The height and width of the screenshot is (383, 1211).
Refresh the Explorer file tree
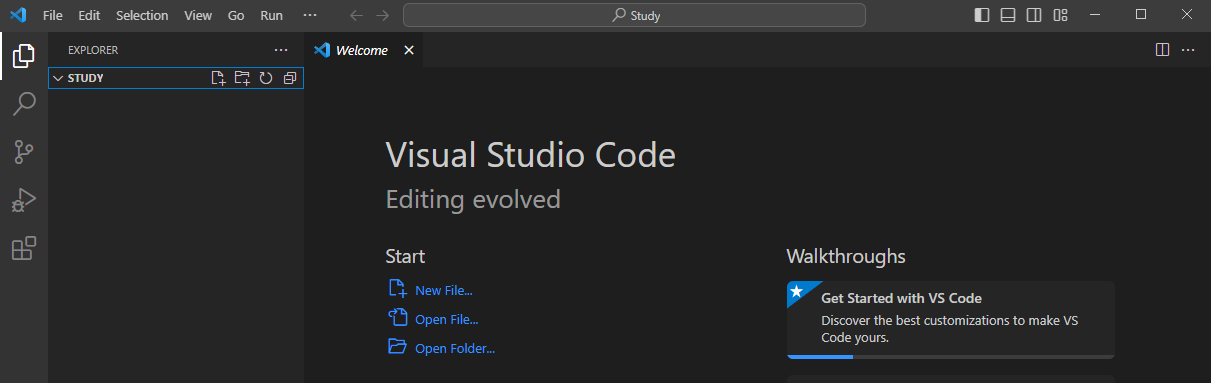(266, 78)
